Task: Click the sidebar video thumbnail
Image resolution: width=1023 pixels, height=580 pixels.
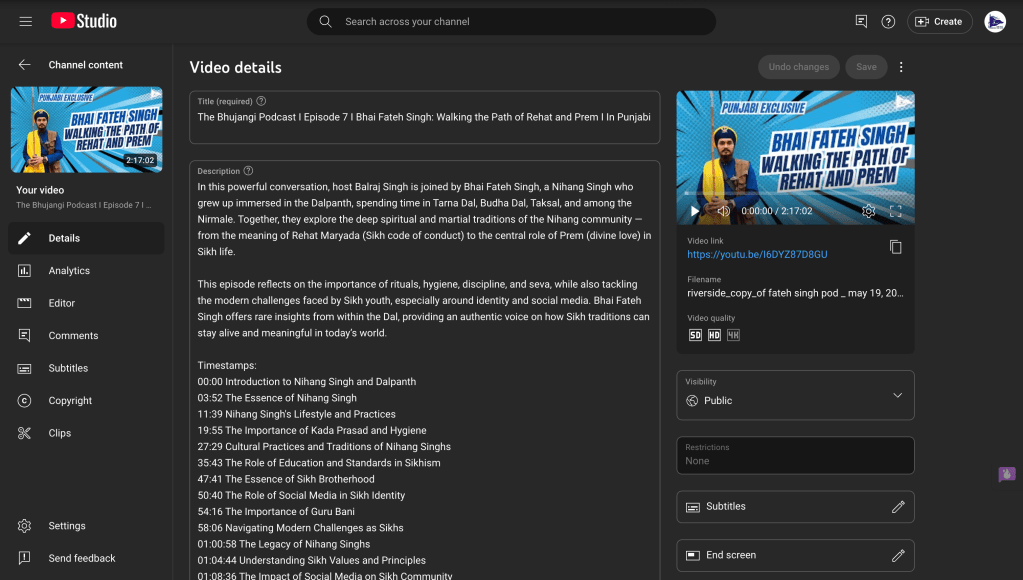Action: pyautogui.click(x=86, y=129)
